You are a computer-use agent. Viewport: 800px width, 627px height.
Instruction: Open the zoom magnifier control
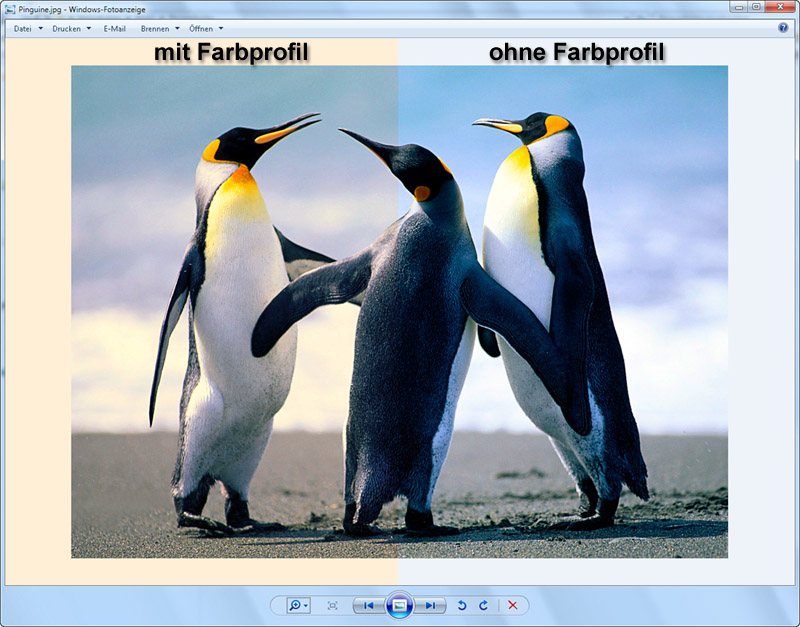pyautogui.click(x=297, y=605)
